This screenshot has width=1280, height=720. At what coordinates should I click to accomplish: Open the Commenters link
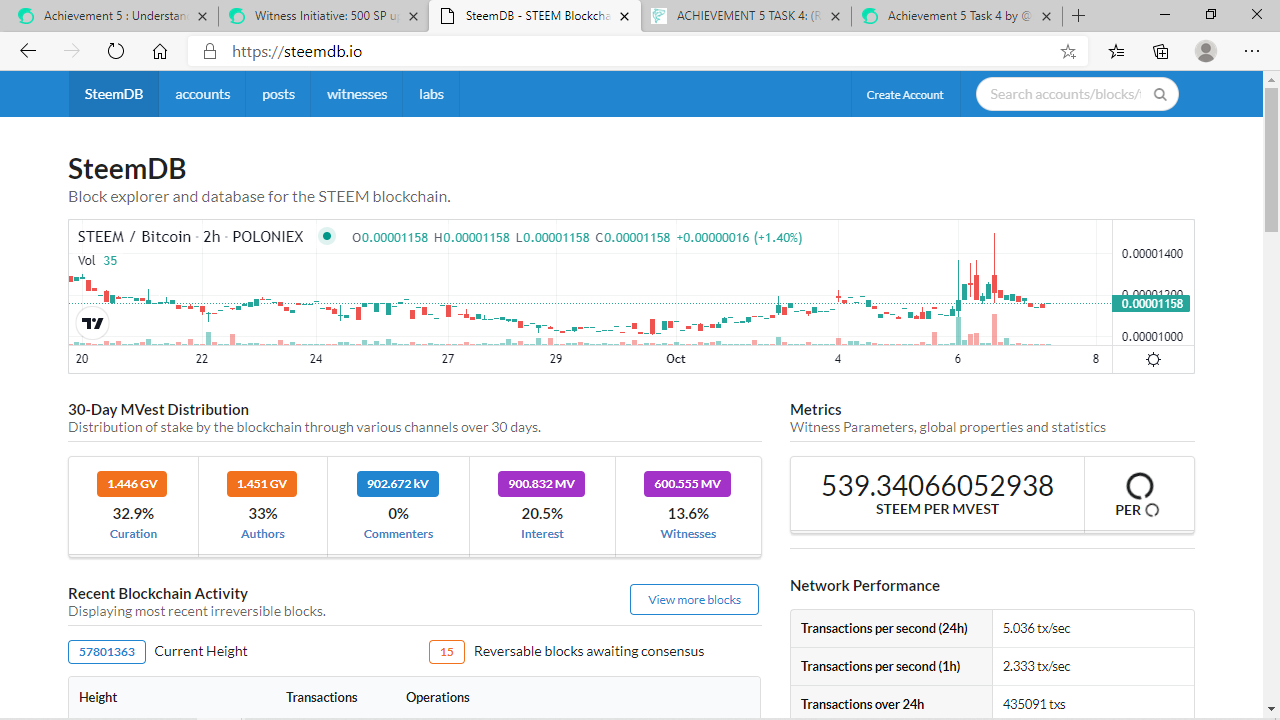[398, 534]
